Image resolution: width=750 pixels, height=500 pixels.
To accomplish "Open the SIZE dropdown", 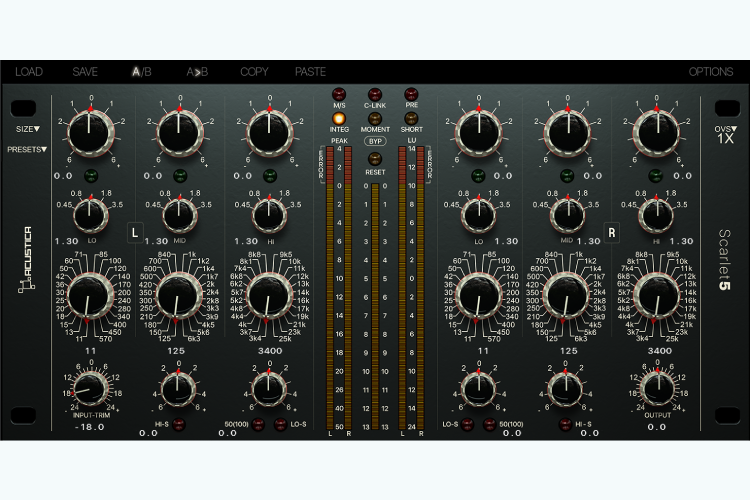I will (x=28, y=129).
